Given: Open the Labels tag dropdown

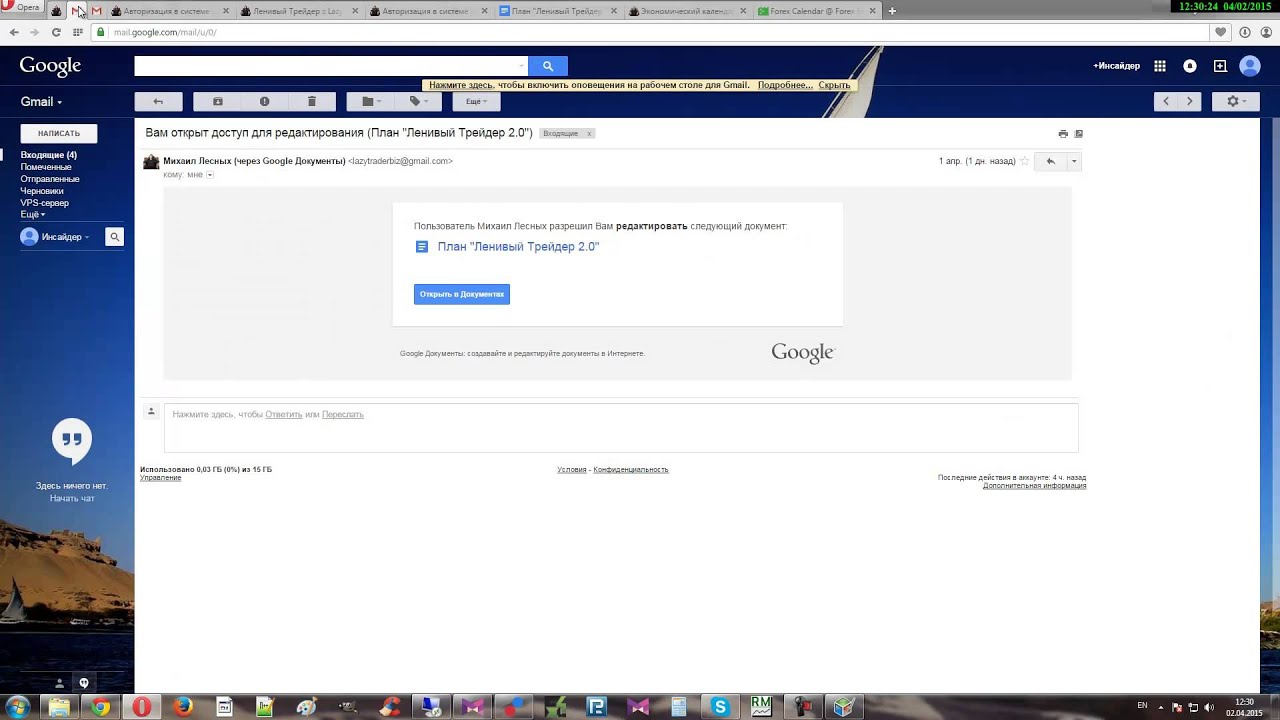Looking at the screenshot, I should (x=418, y=101).
